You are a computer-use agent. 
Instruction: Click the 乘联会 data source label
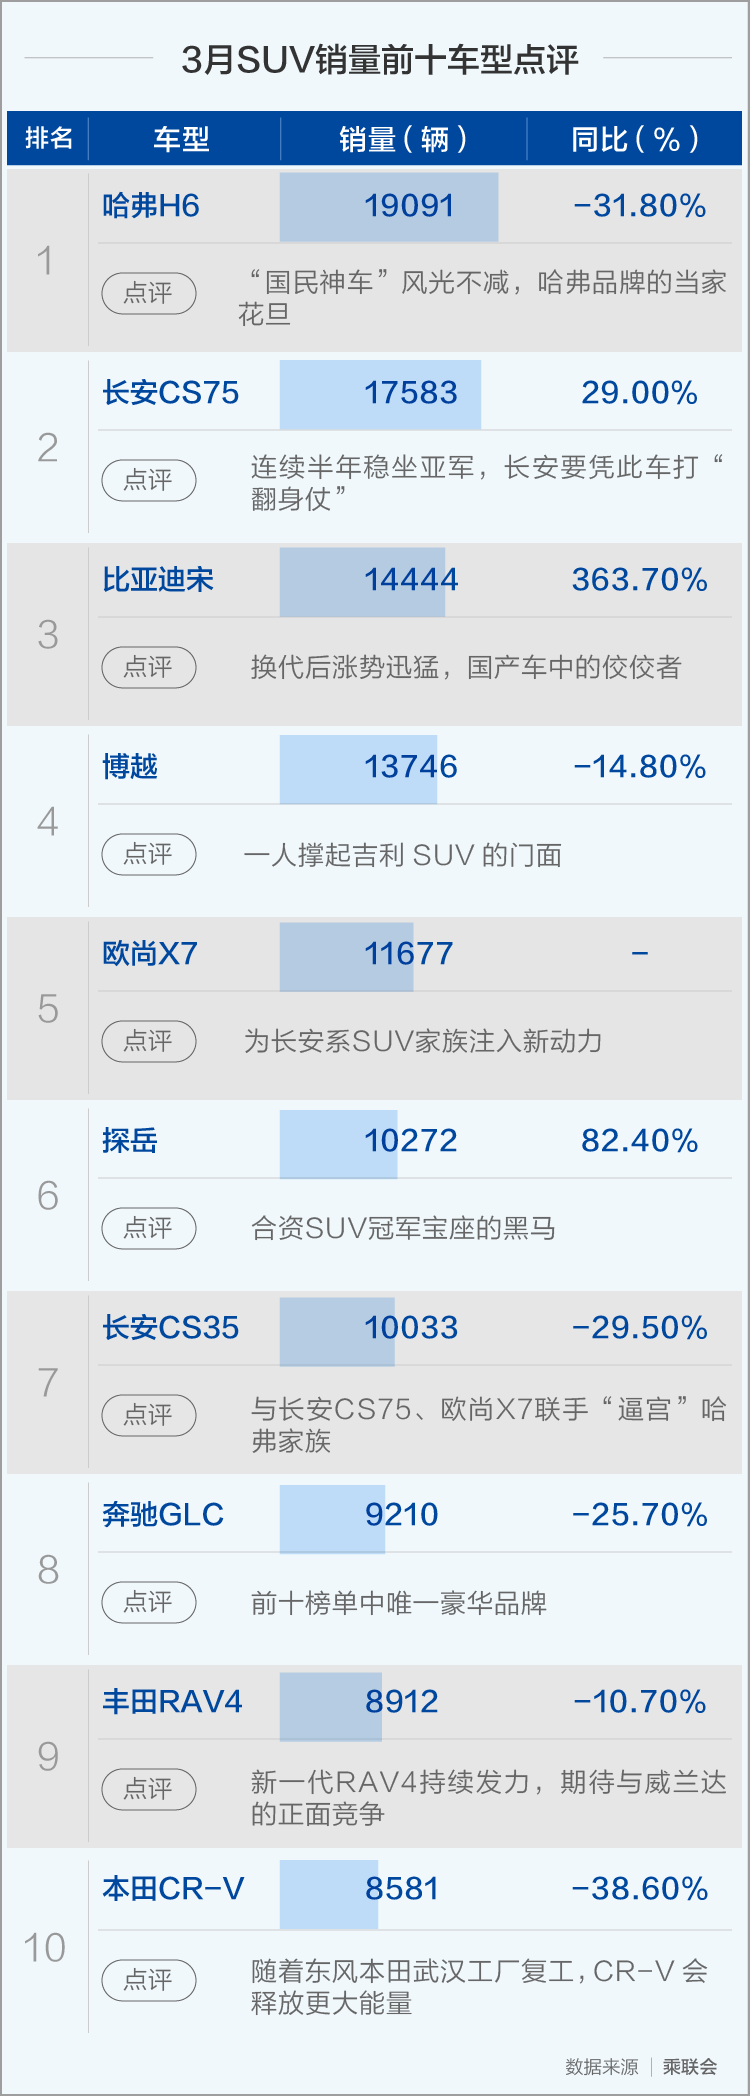click(690, 2066)
